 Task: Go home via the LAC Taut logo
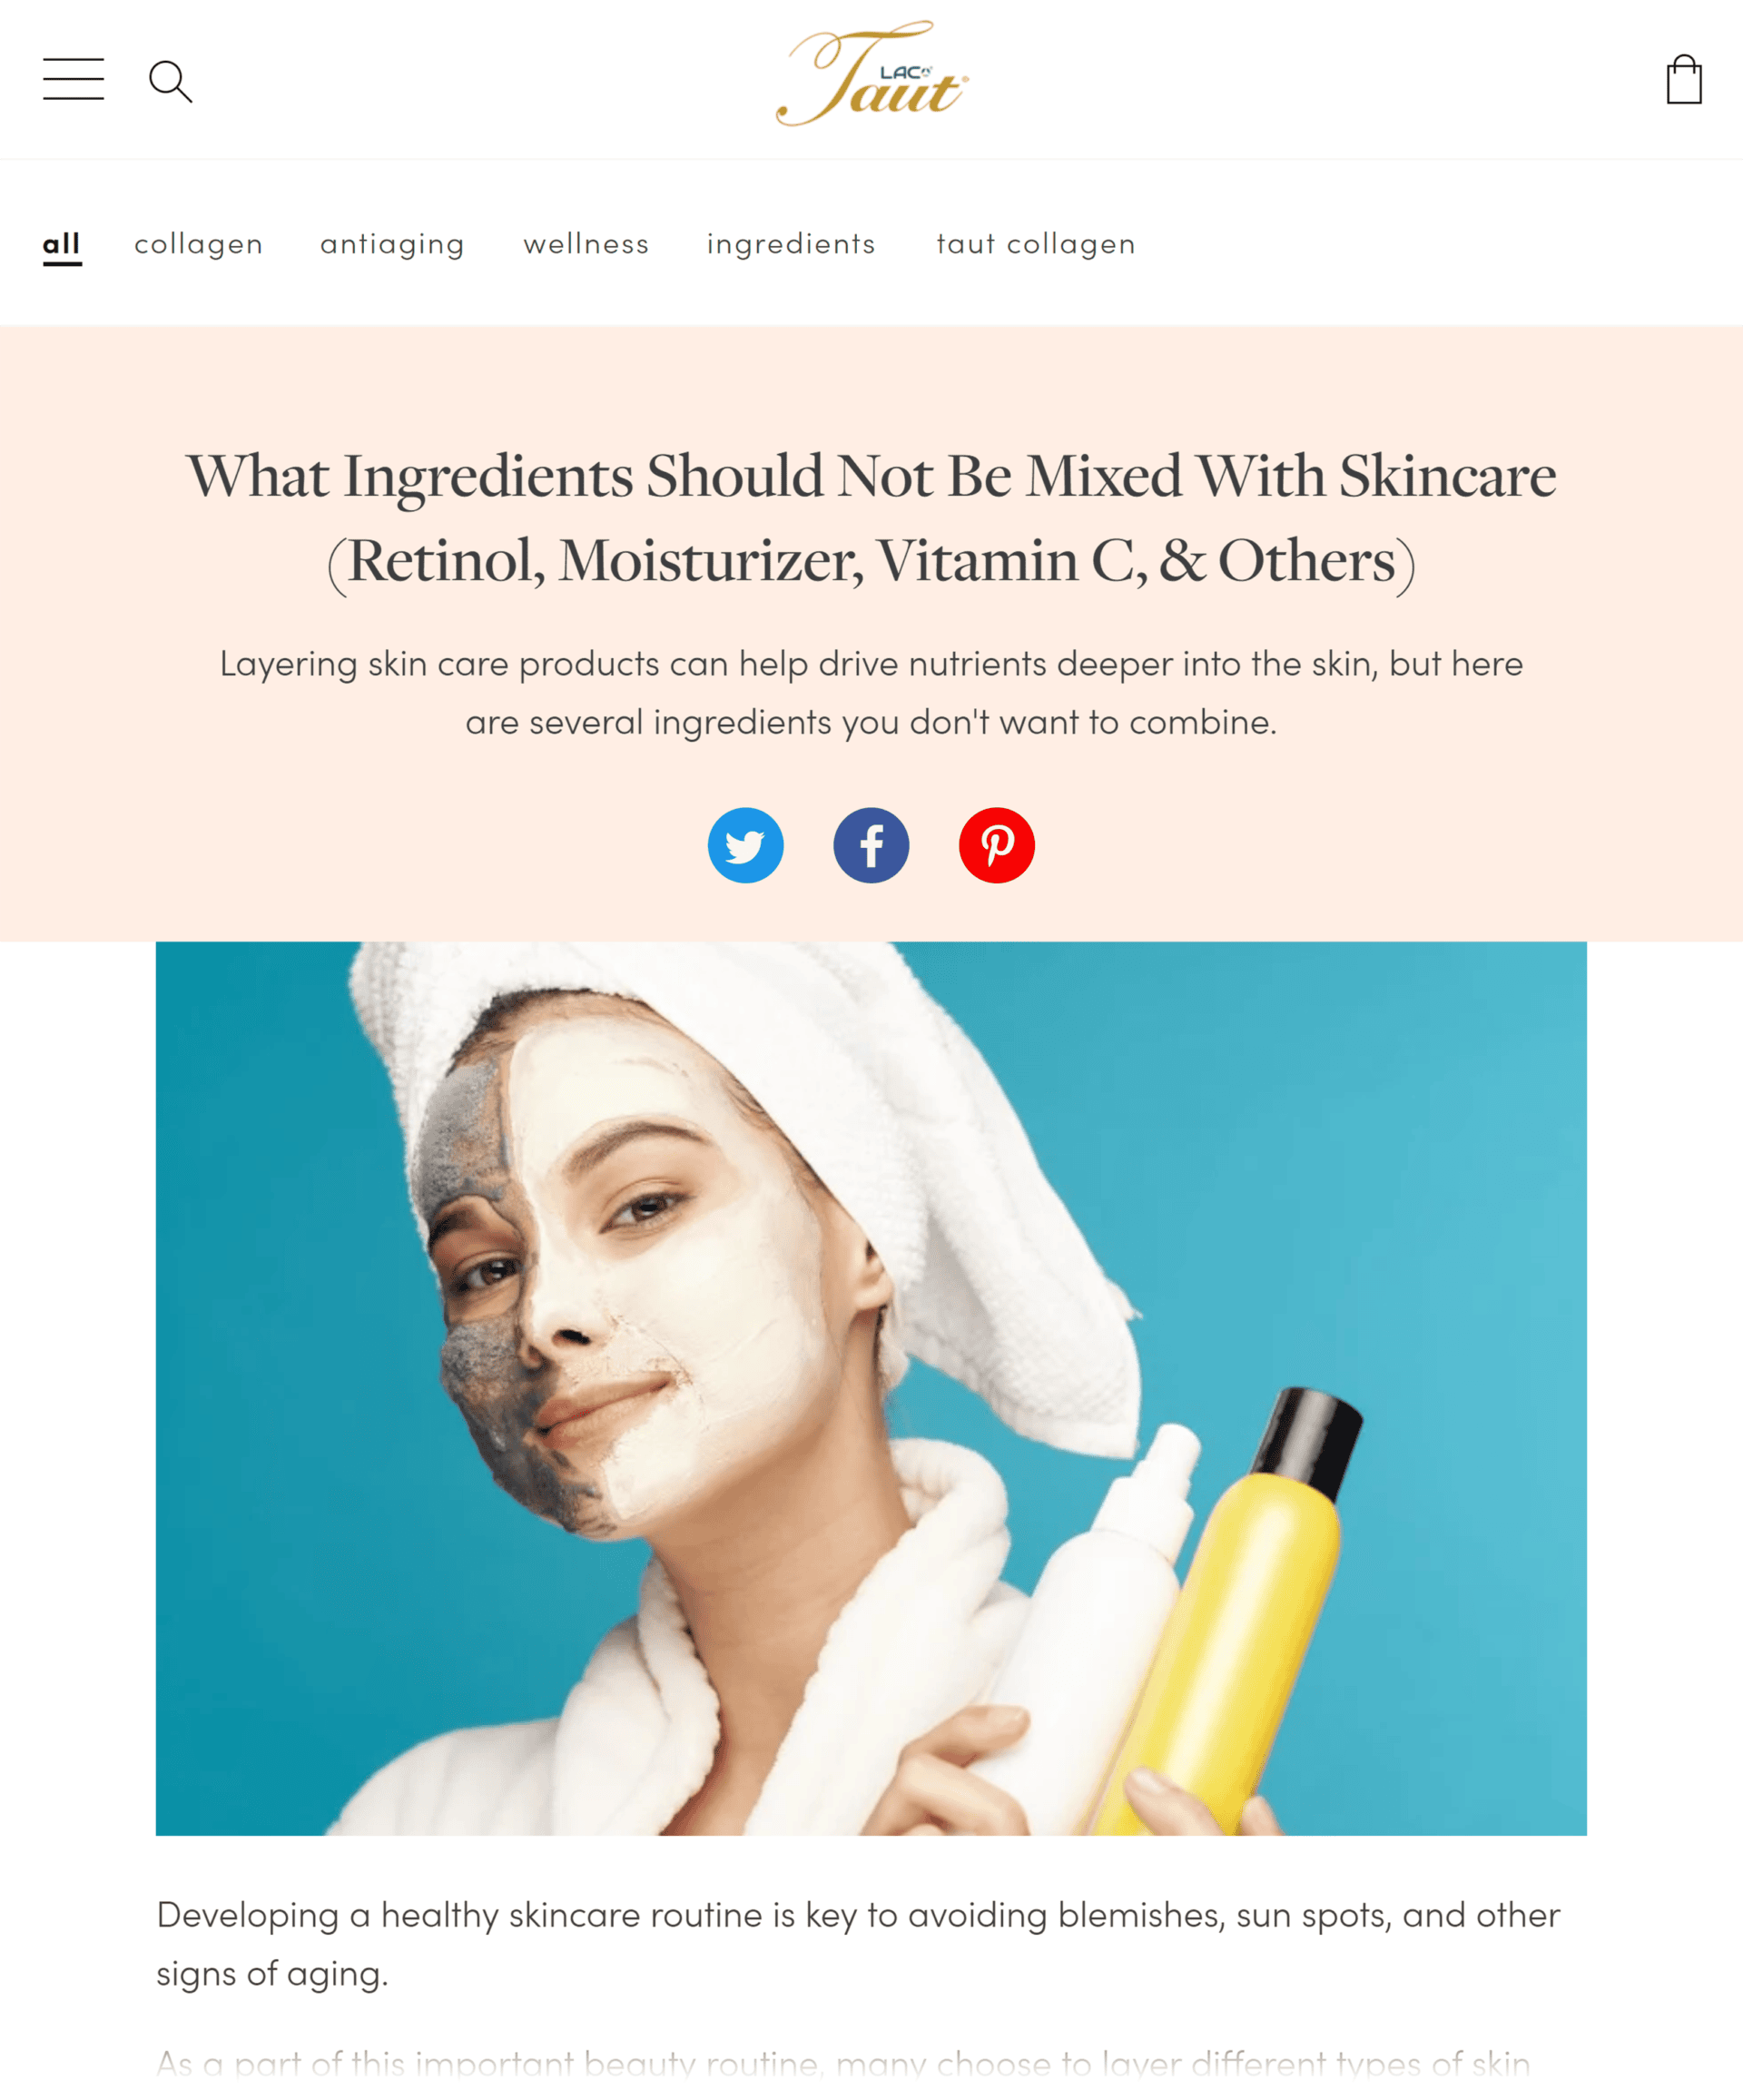(872, 73)
